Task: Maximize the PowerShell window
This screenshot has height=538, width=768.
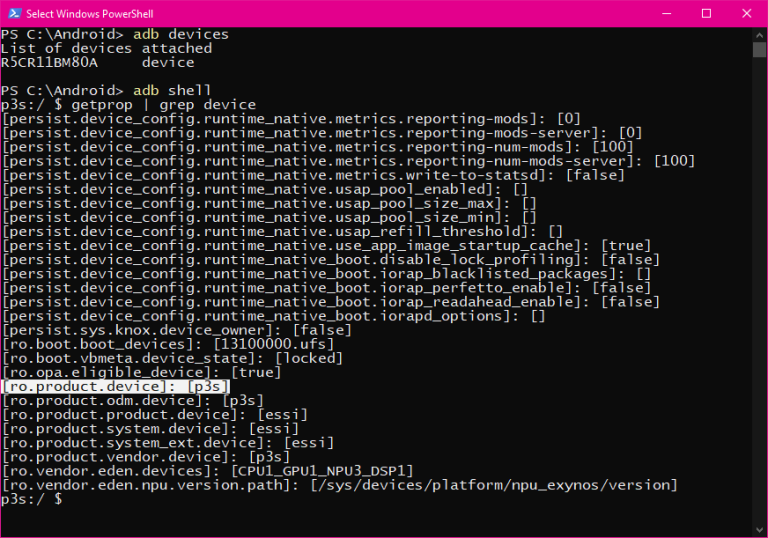Action: pos(706,13)
